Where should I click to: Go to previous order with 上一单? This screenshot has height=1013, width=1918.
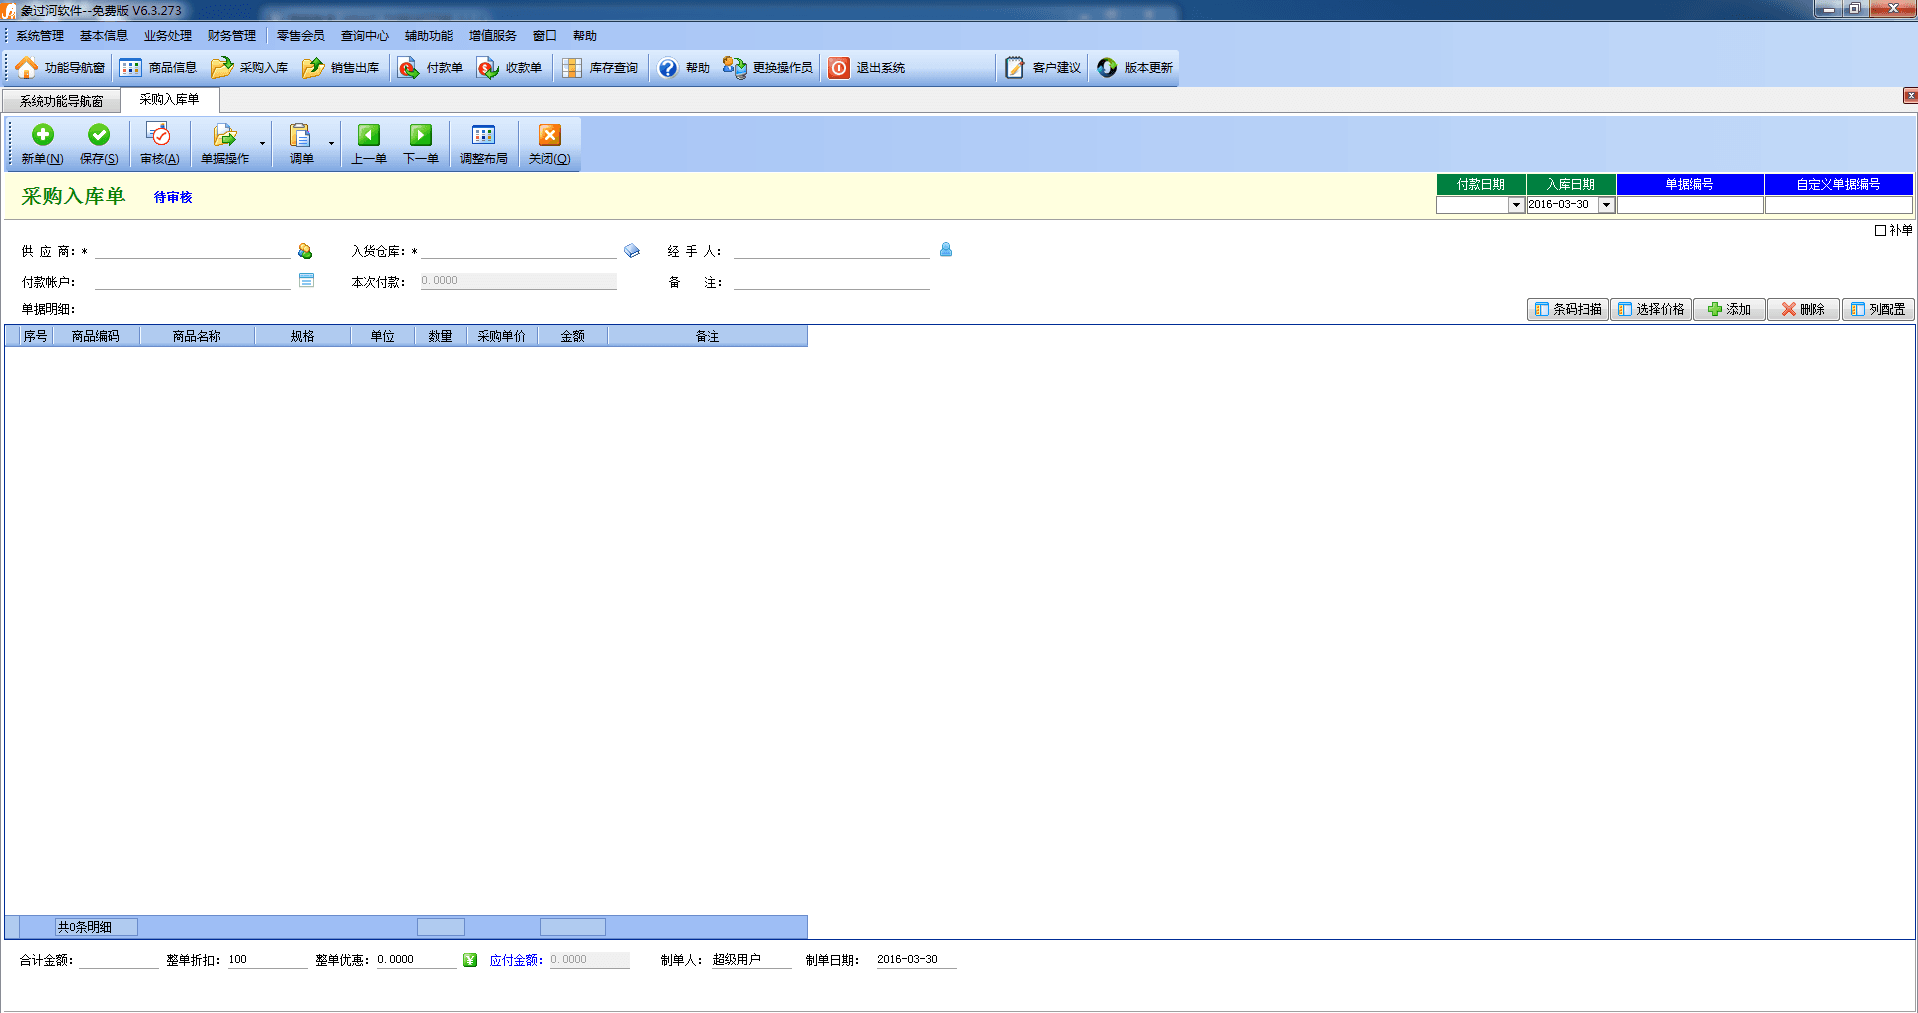coord(368,136)
